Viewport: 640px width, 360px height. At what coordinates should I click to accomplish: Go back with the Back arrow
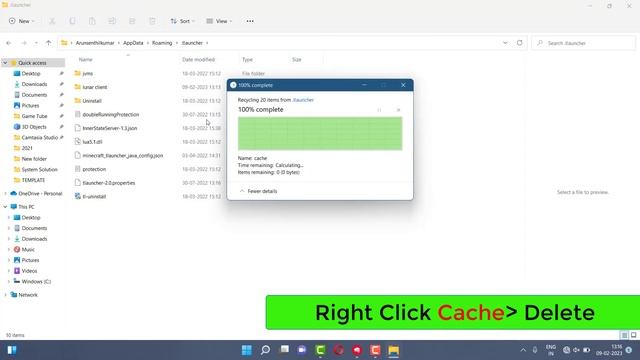9,43
